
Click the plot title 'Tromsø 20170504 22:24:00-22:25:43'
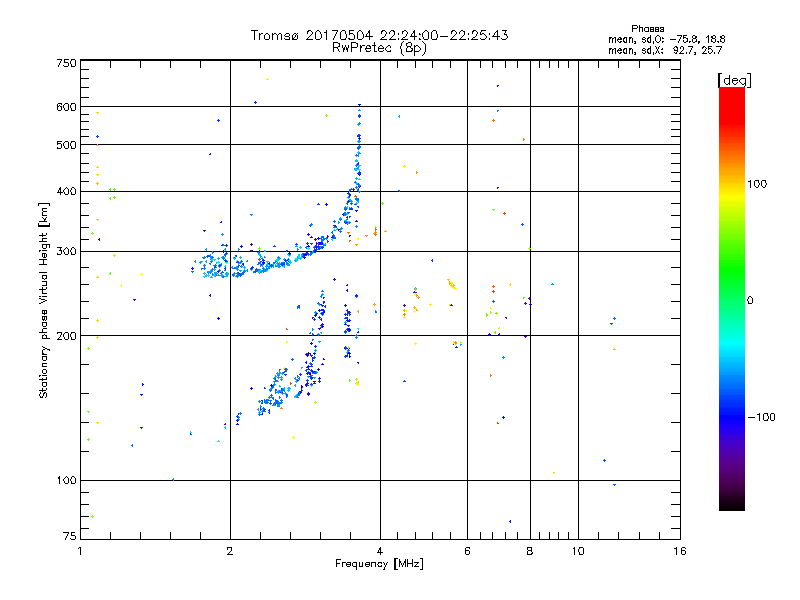tap(379, 35)
